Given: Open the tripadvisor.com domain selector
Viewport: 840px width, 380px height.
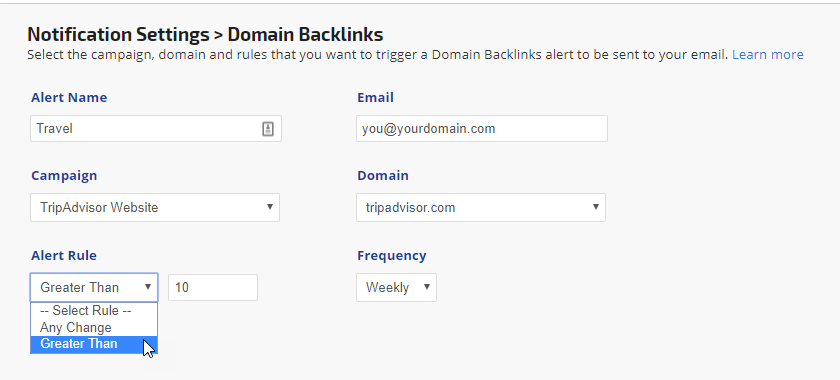Looking at the screenshot, I should (x=481, y=207).
